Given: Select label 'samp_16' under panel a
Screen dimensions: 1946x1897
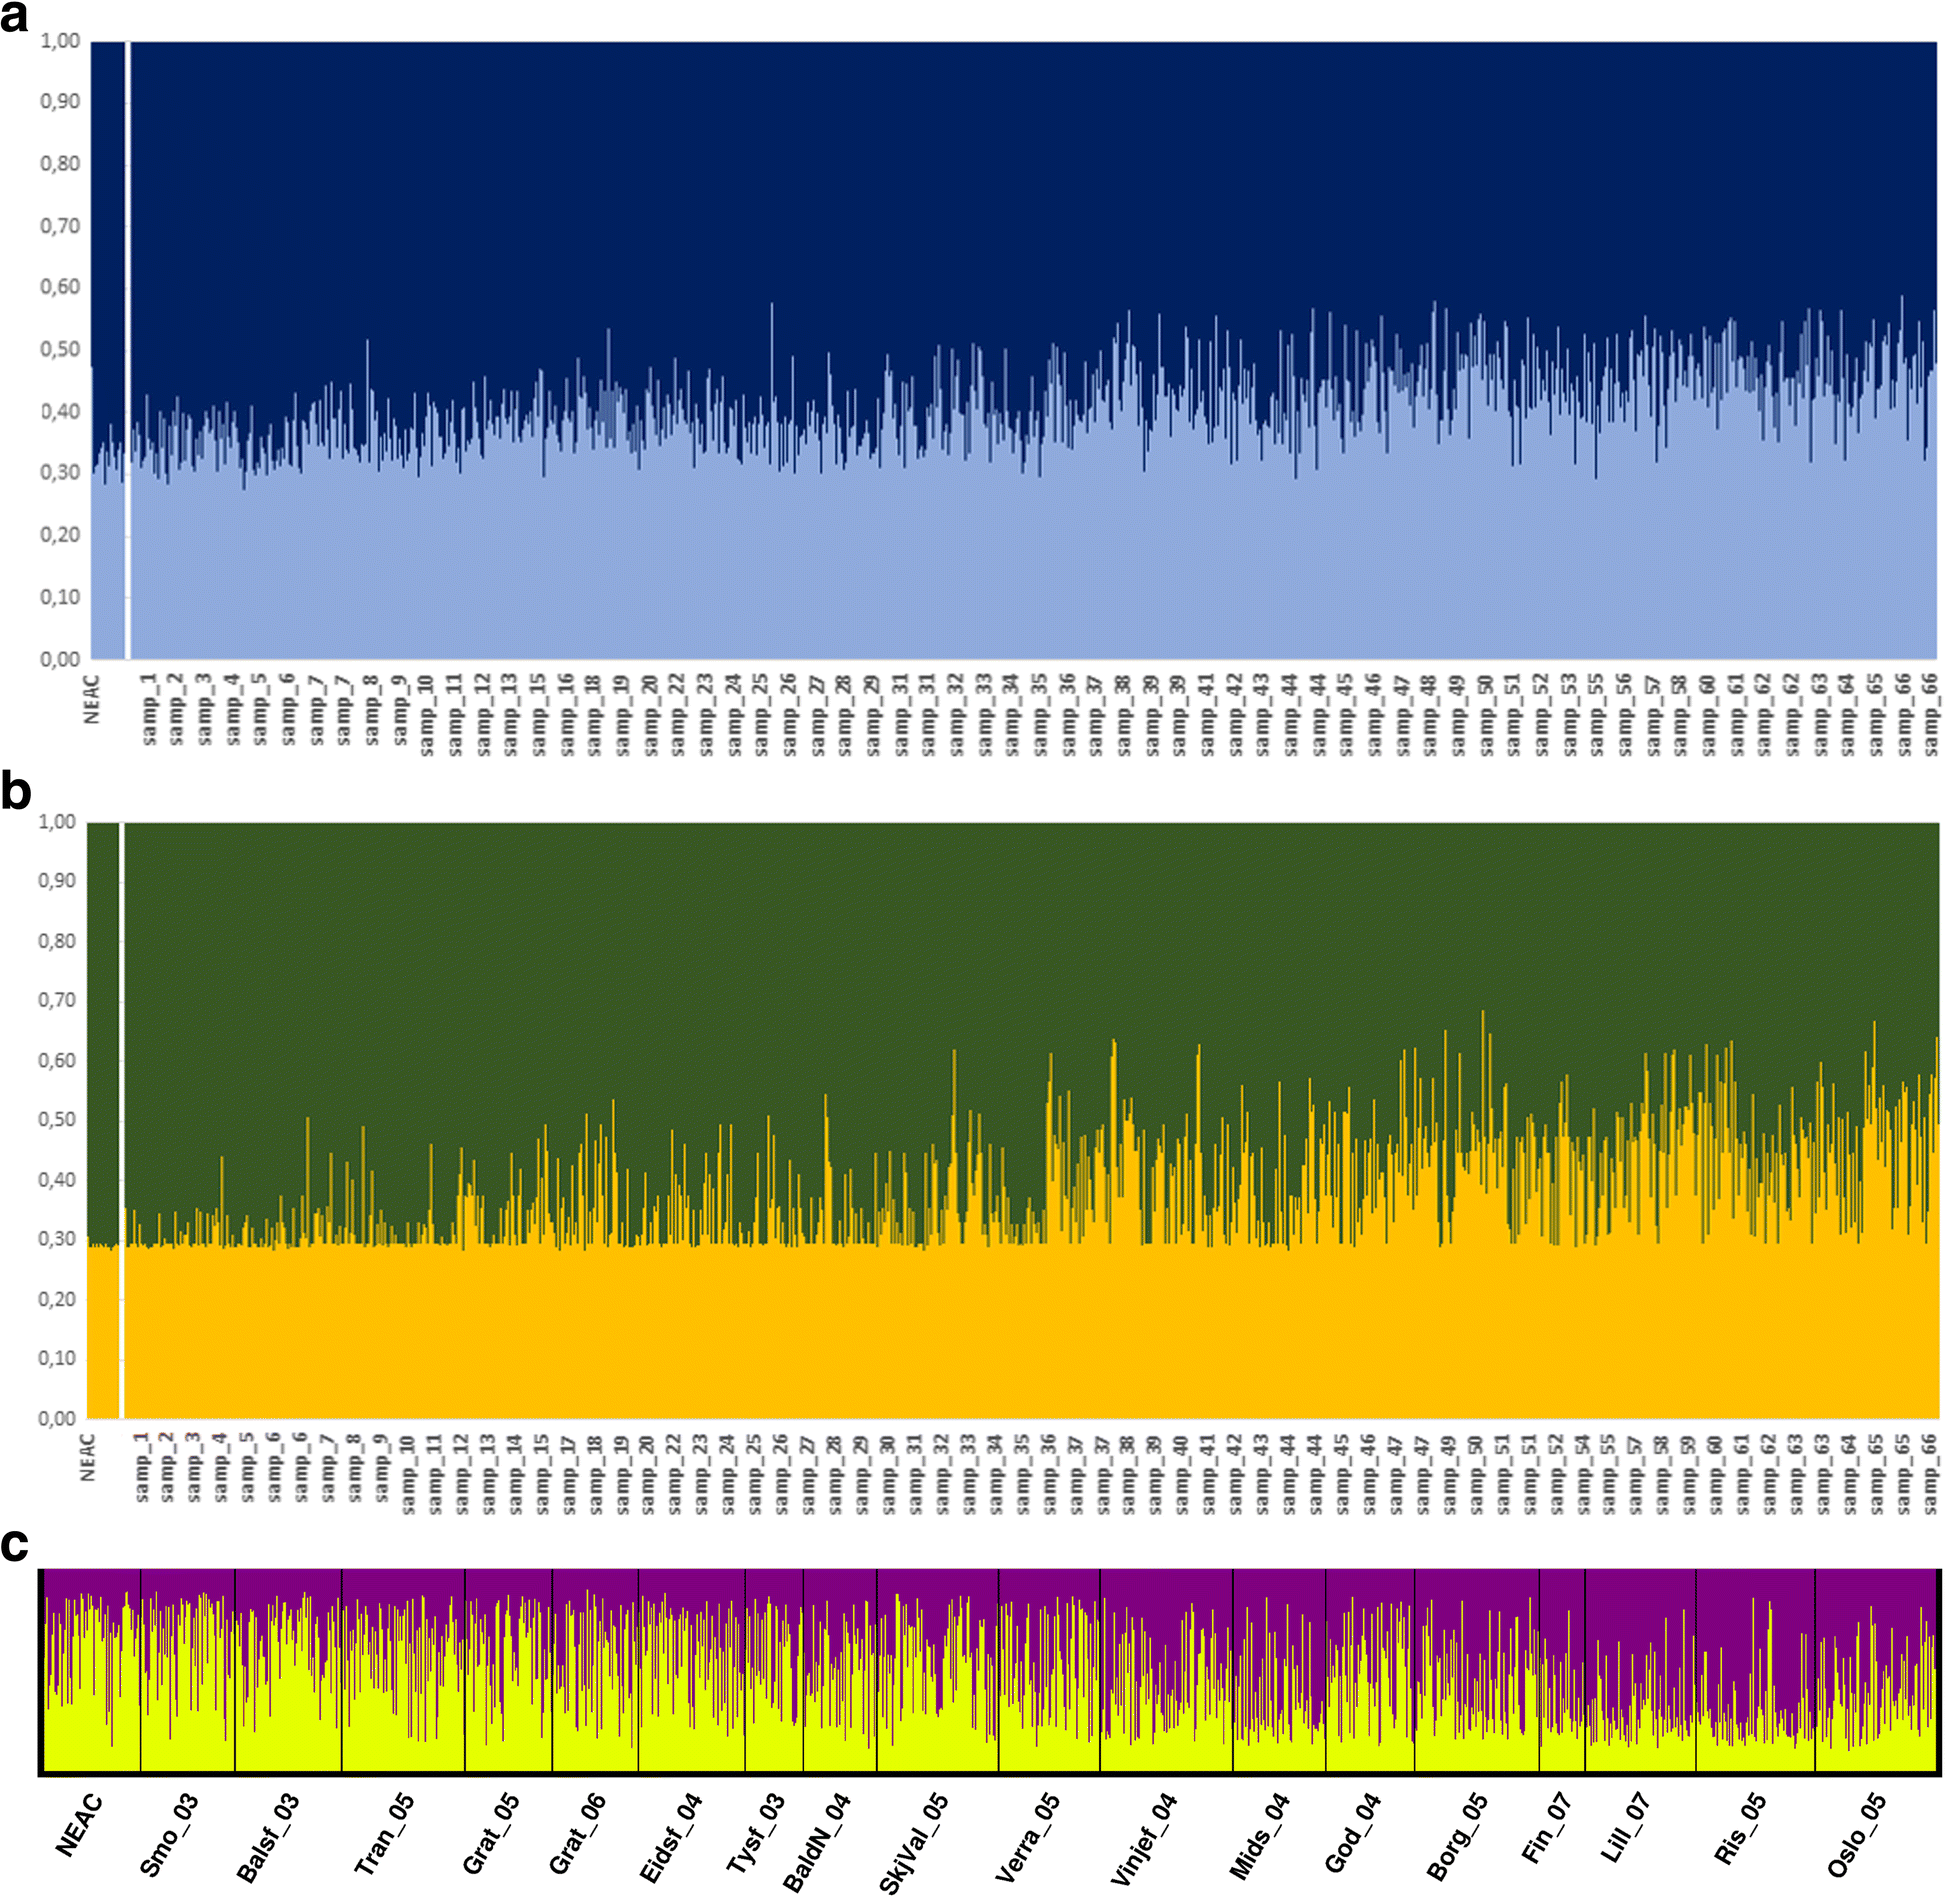Looking at the screenshot, I should click(567, 714).
